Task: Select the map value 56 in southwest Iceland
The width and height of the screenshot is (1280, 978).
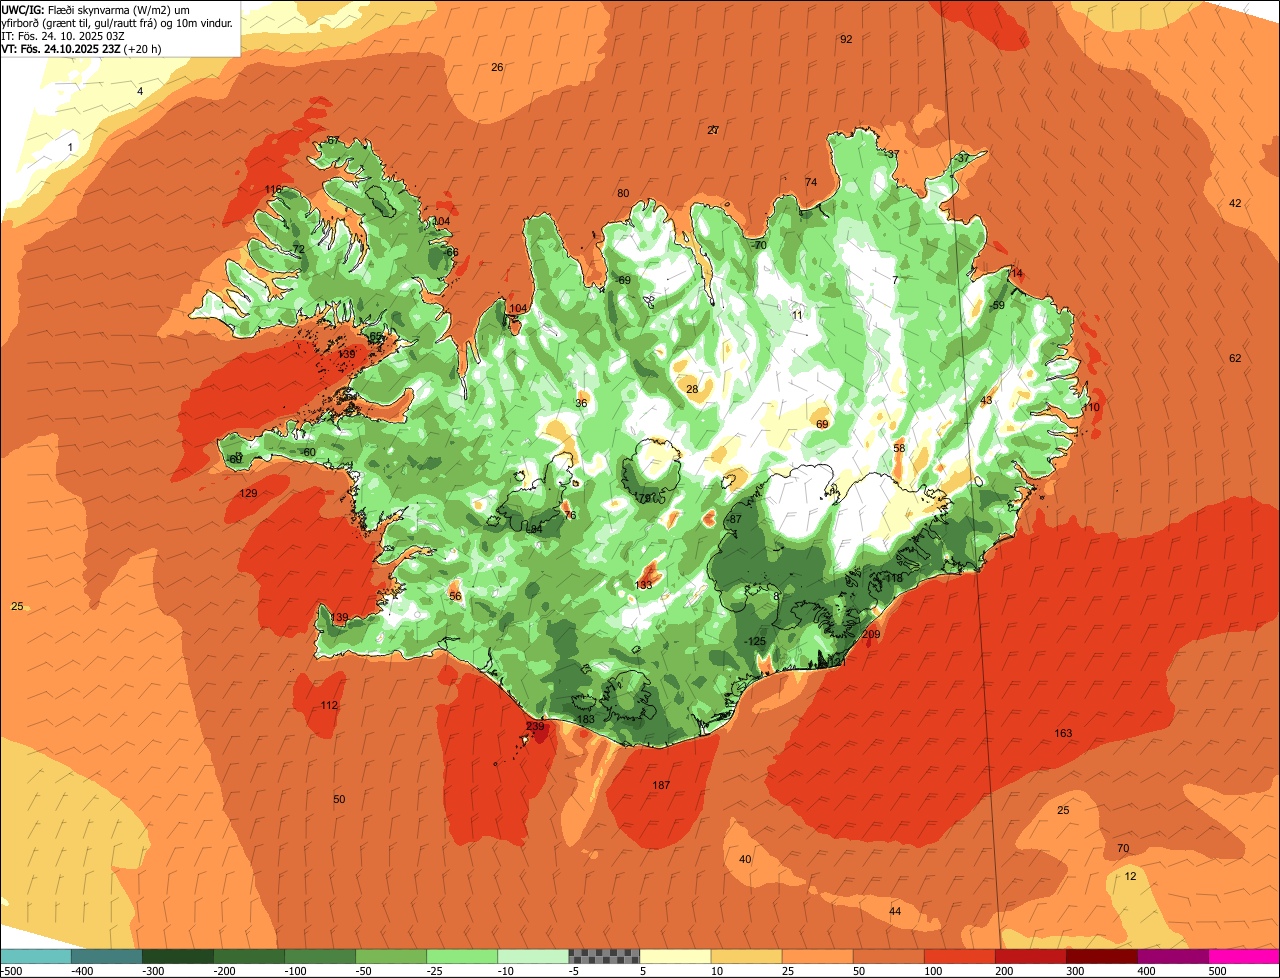Action: pos(455,596)
